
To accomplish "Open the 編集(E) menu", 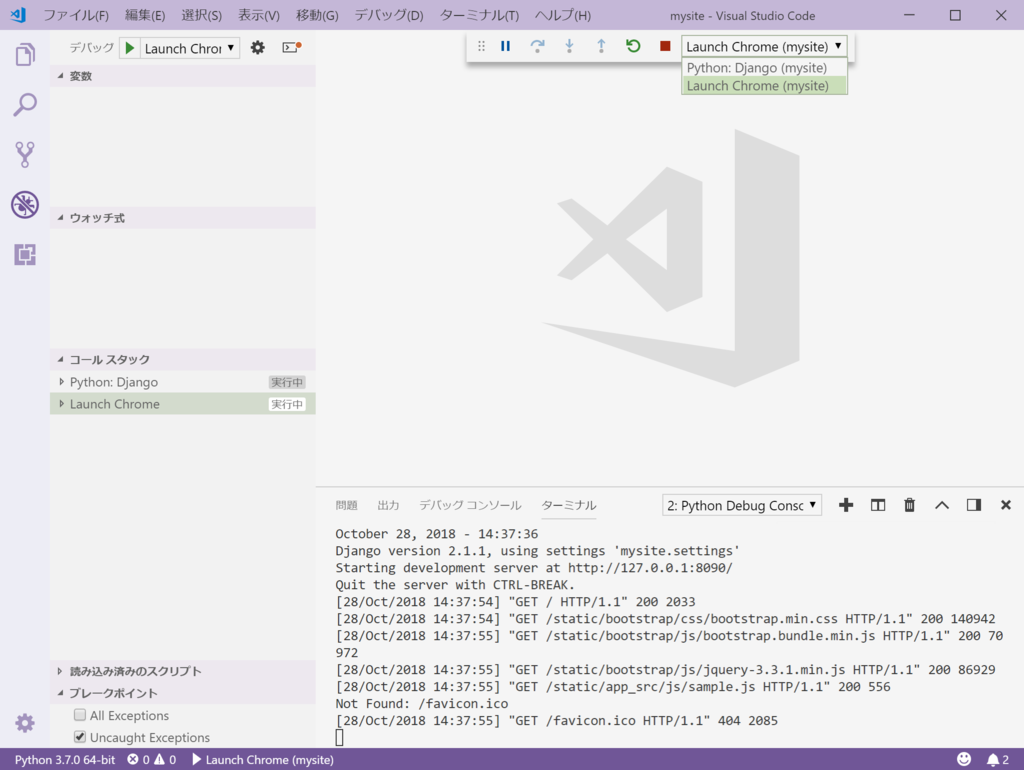I will click(x=145, y=15).
